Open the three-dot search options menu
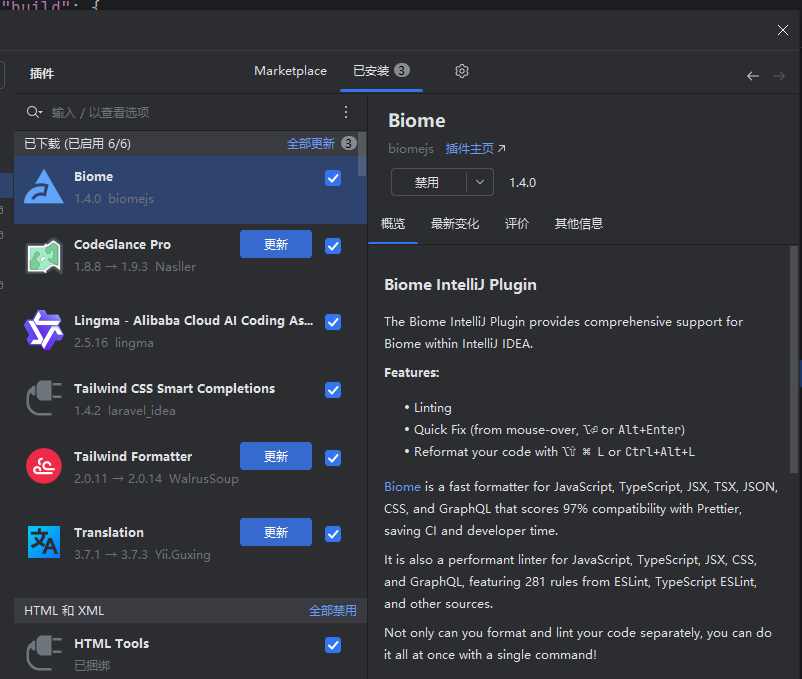Image resolution: width=802 pixels, height=679 pixels. pos(346,112)
